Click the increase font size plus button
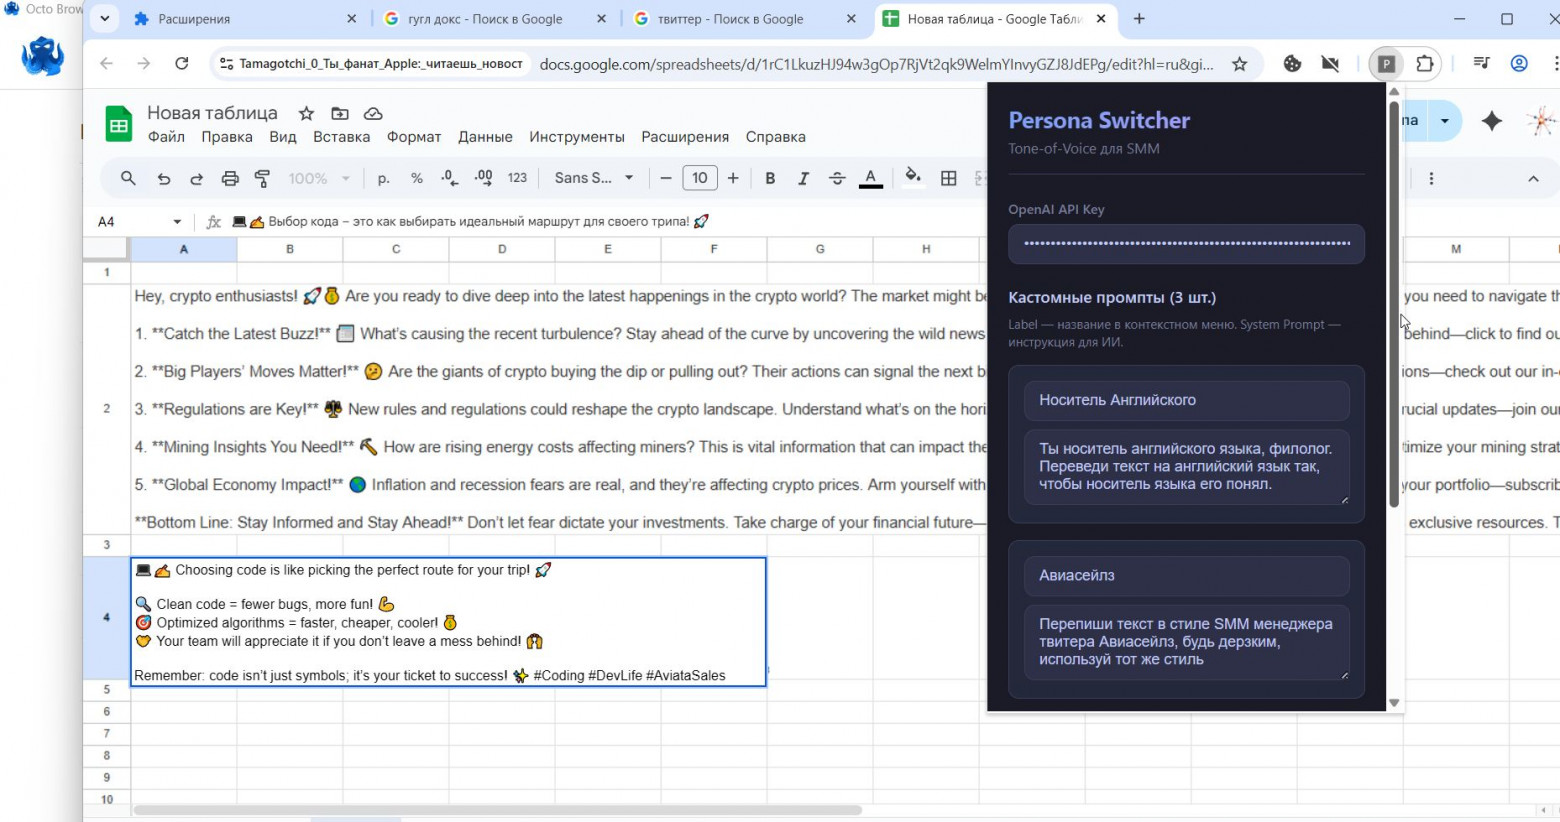Viewport: 1560px width, 822px height. click(x=733, y=178)
